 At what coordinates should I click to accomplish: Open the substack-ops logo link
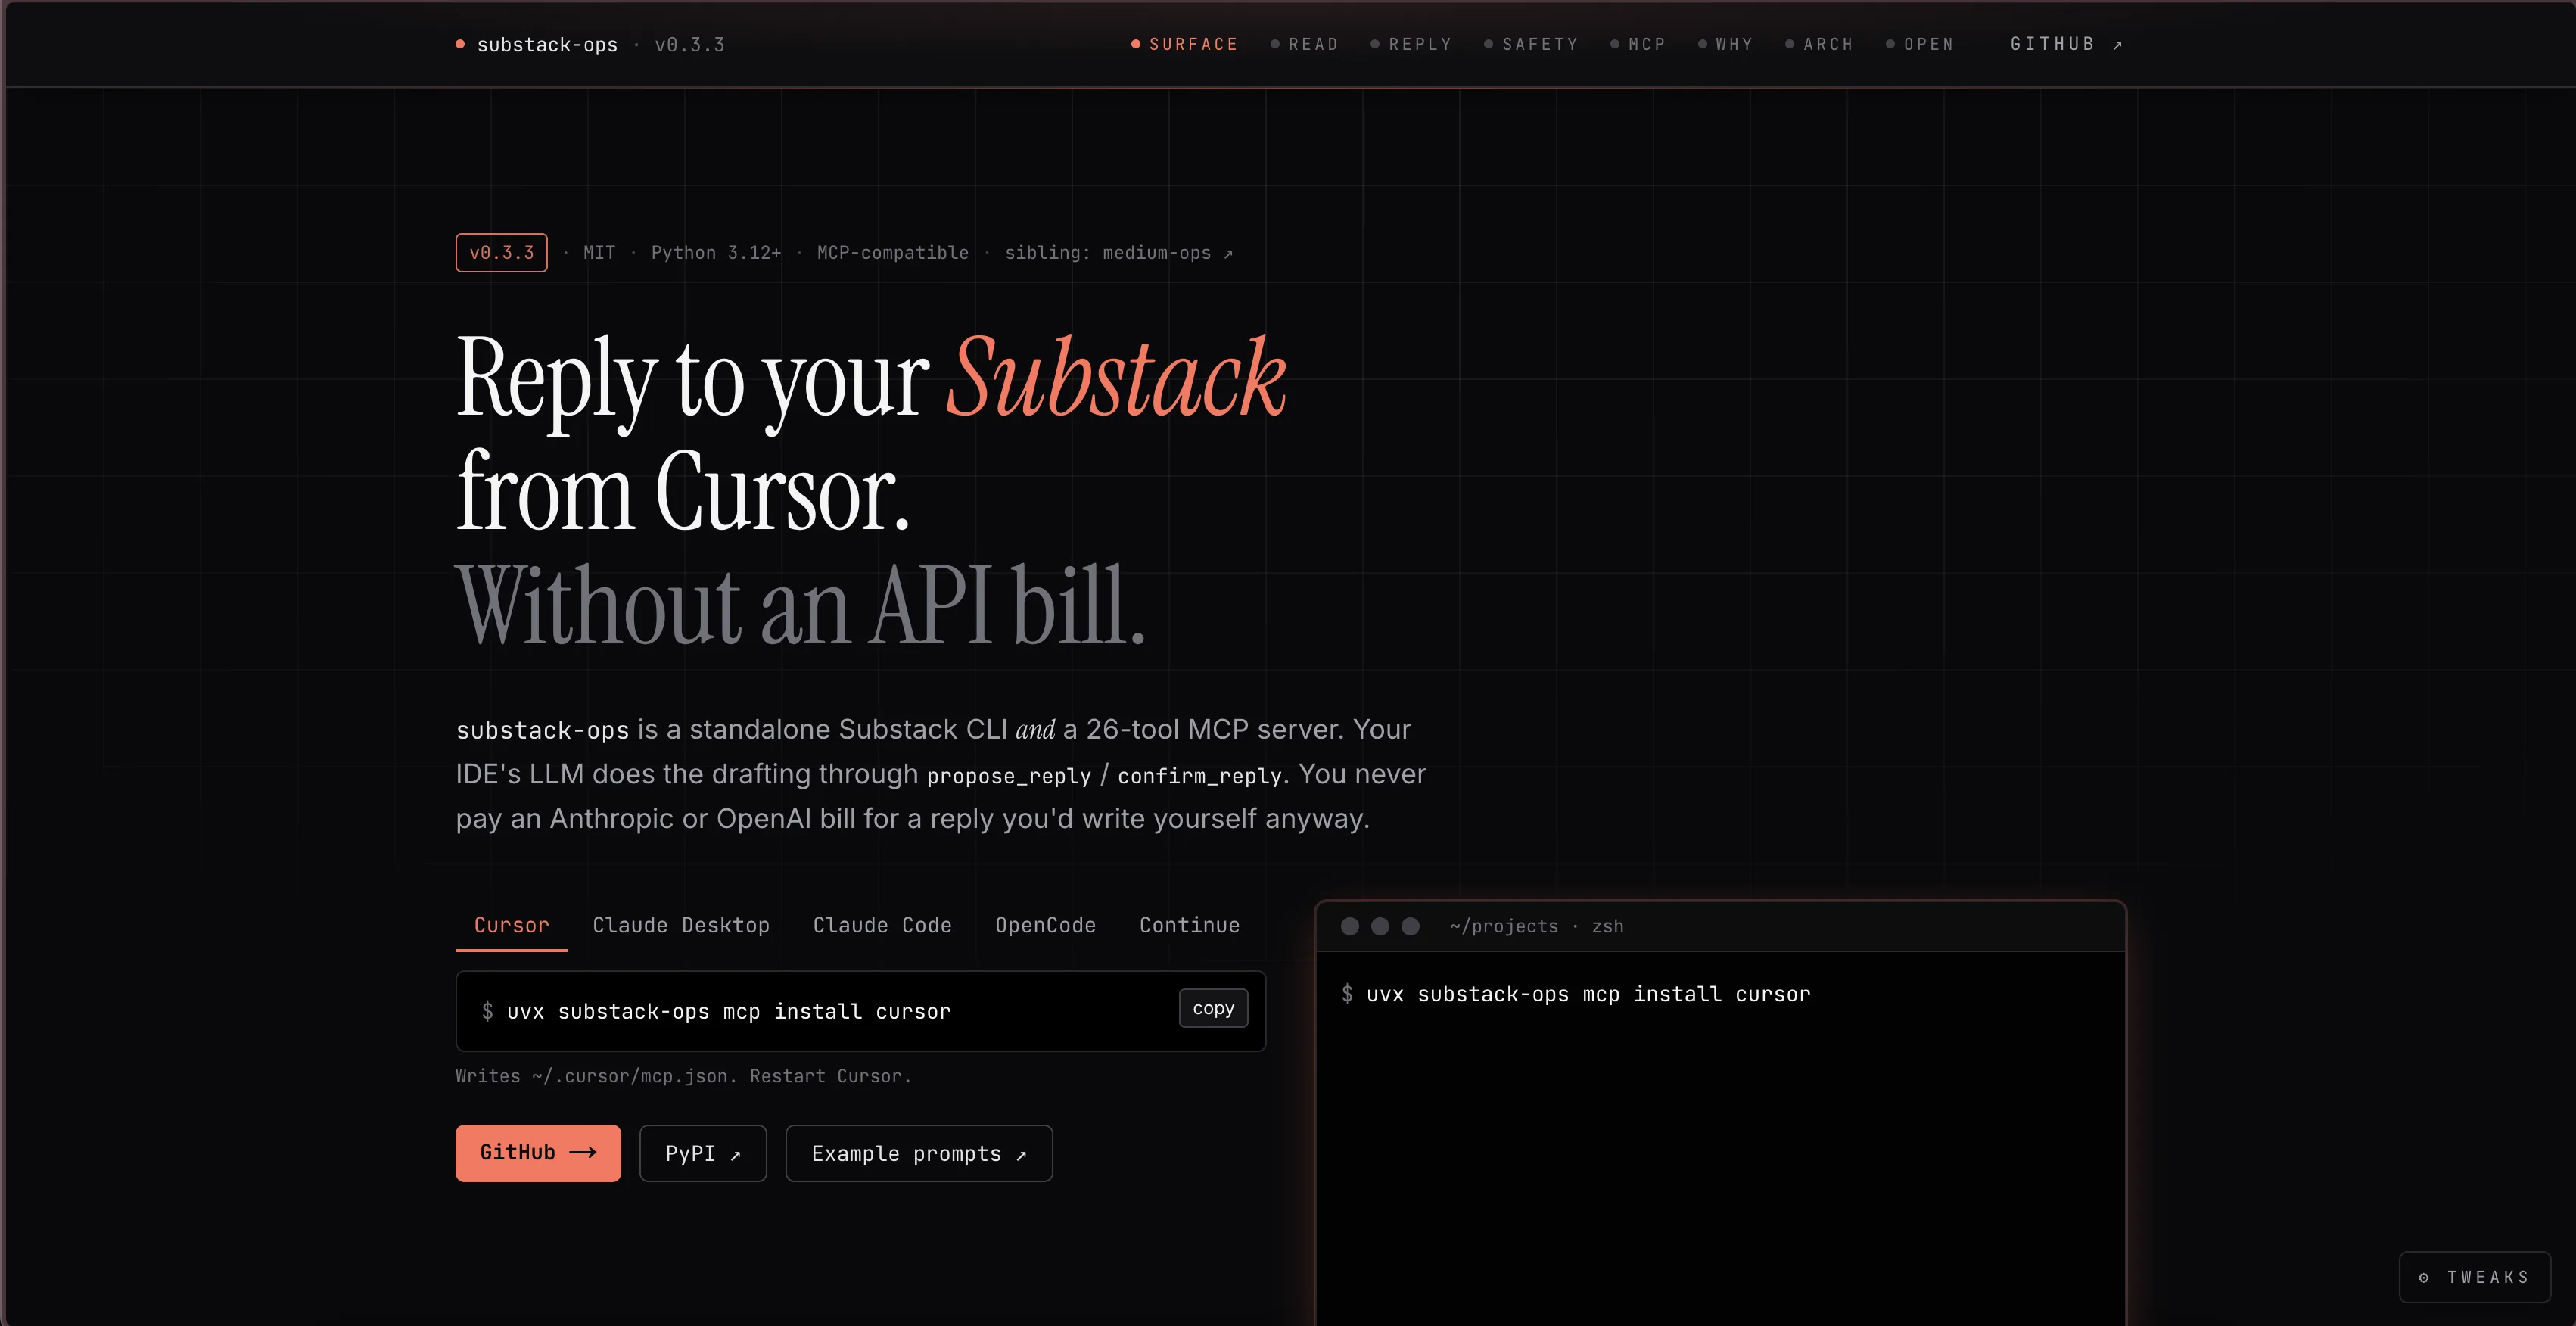(537, 45)
